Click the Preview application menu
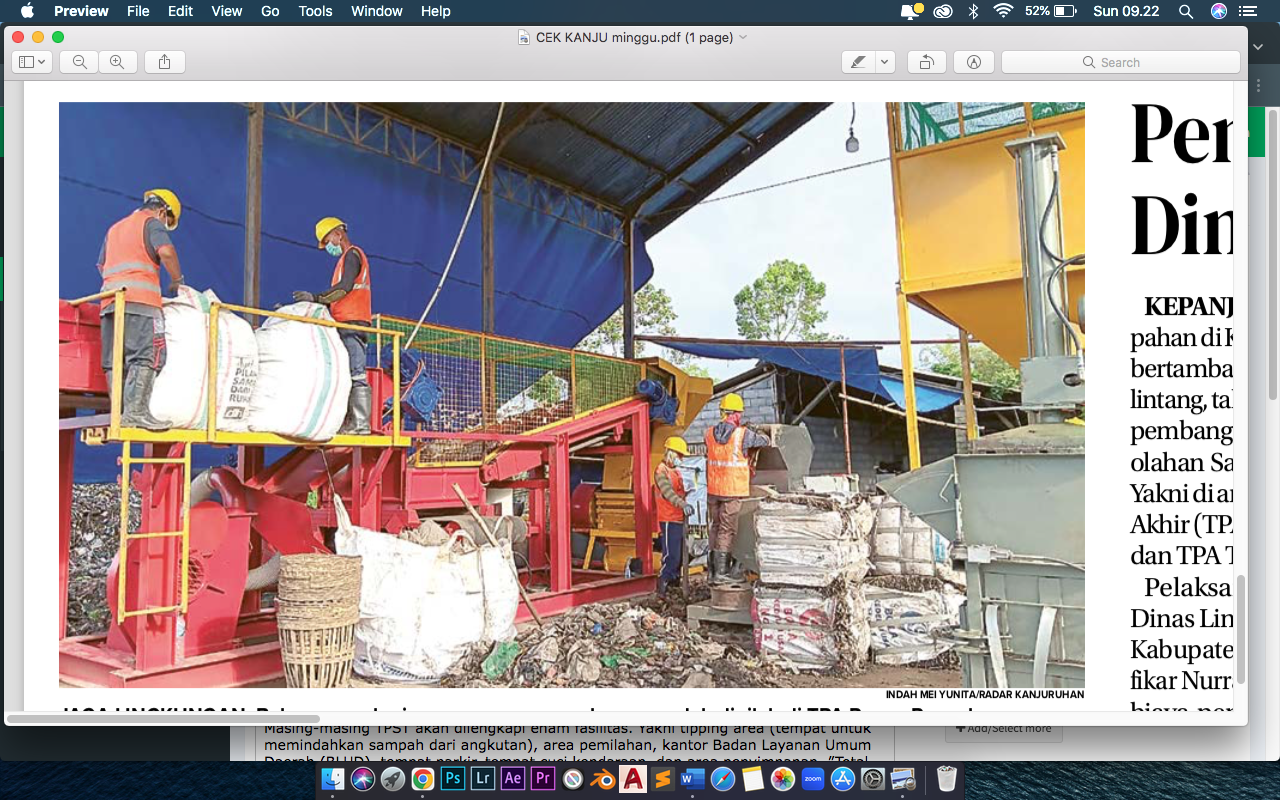The width and height of the screenshot is (1280, 800). pyautogui.click(x=81, y=11)
